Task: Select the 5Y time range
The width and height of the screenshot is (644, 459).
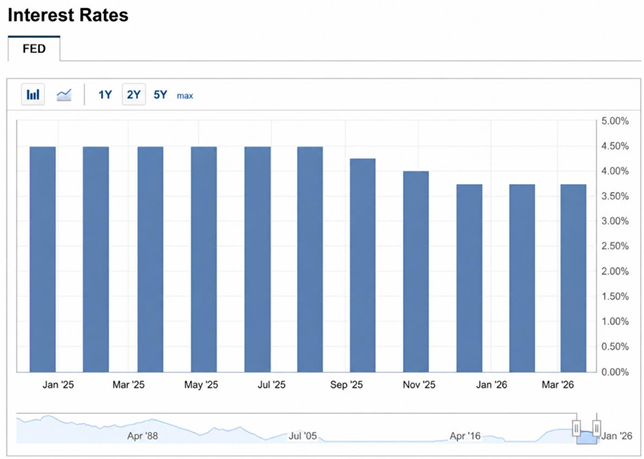Action: (x=160, y=95)
